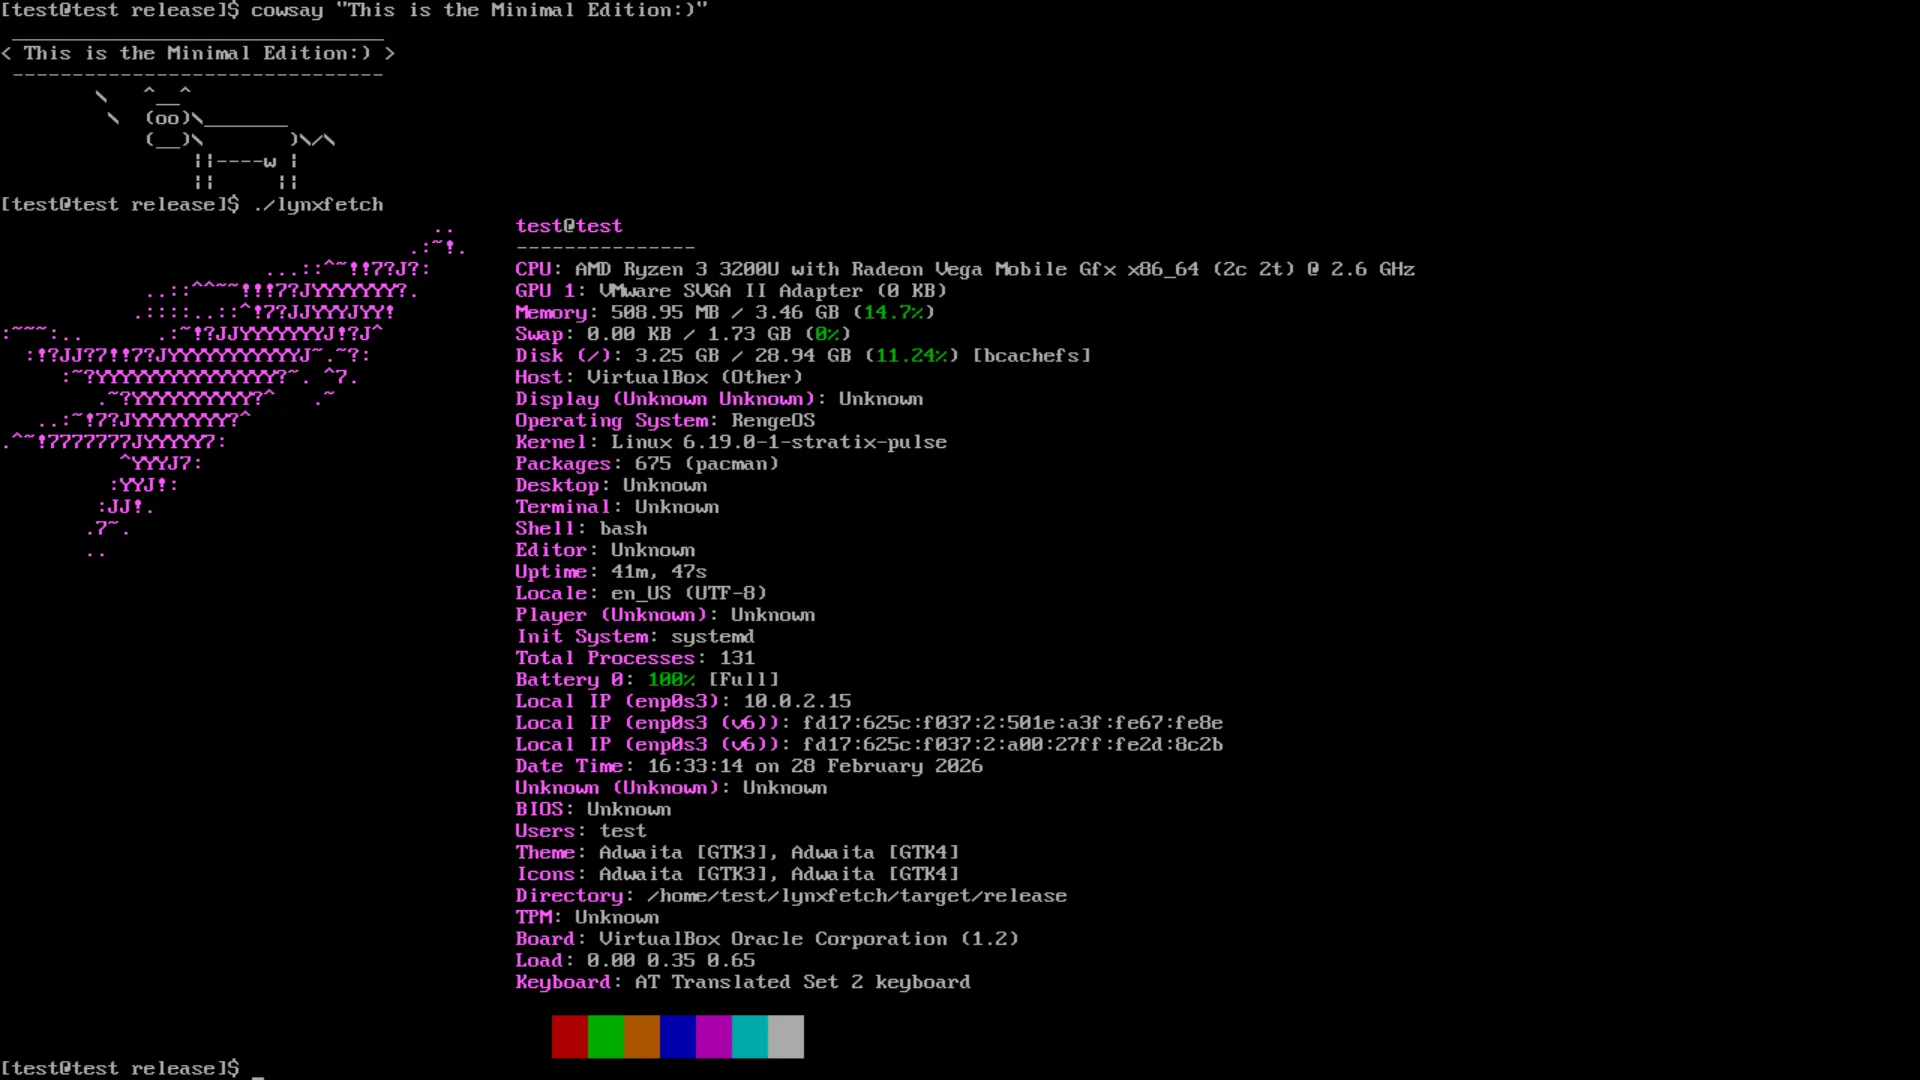The image size is (1920, 1080).
Task: Click the Kernel line showing stratix-pulse
Action: click(x=730, y=442)
